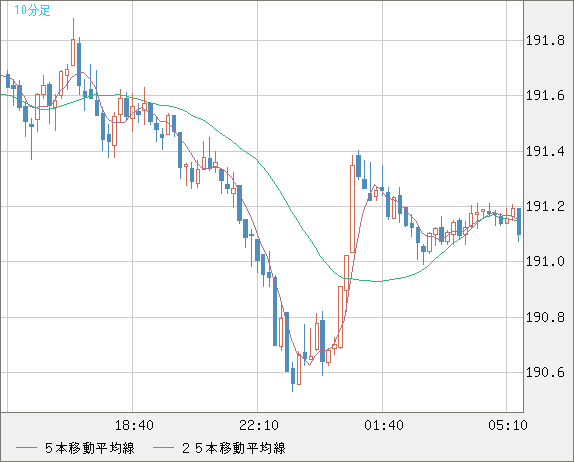The height and width of the screenshot is (462, 574).
Task: Click the 10分足 timeframe label
Action: point(32,10)
